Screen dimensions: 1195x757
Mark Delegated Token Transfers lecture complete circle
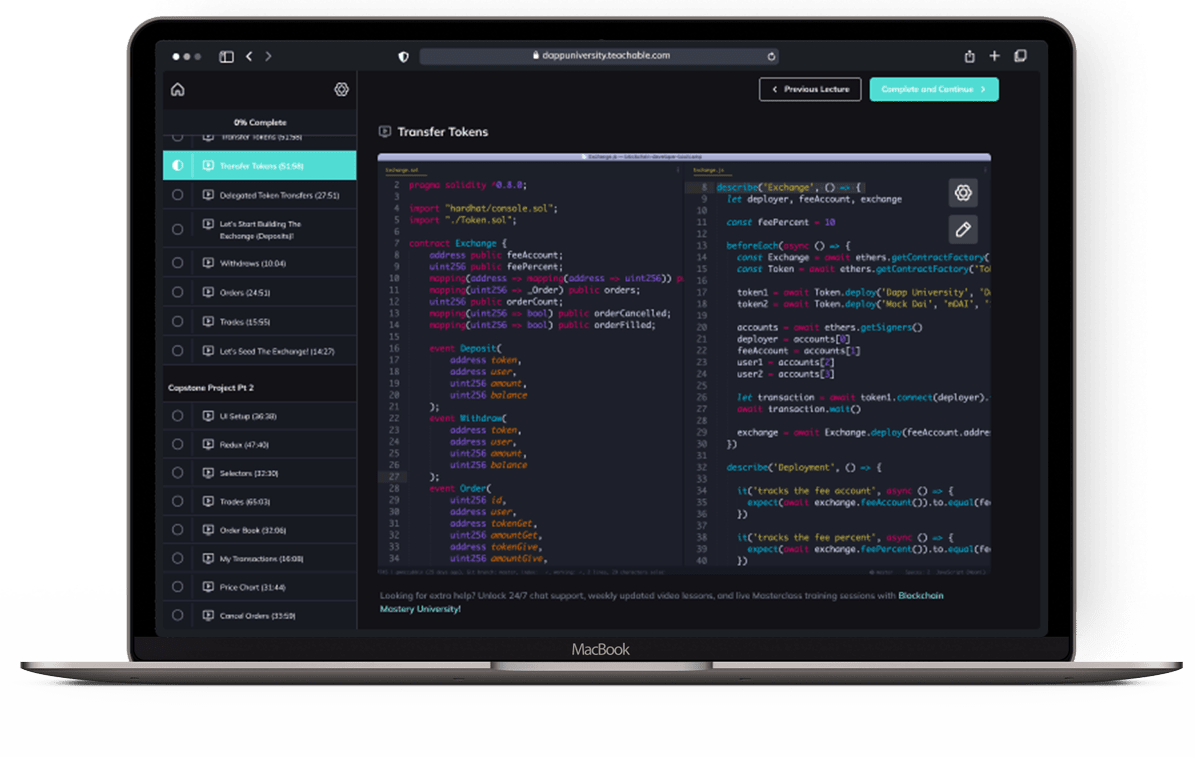click(178, 195)
